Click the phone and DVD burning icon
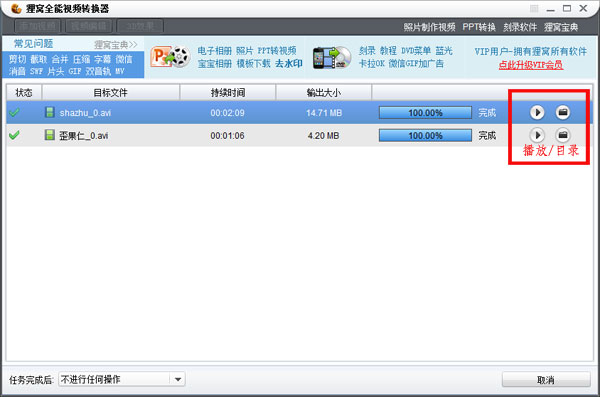 [x=332, y=58]
